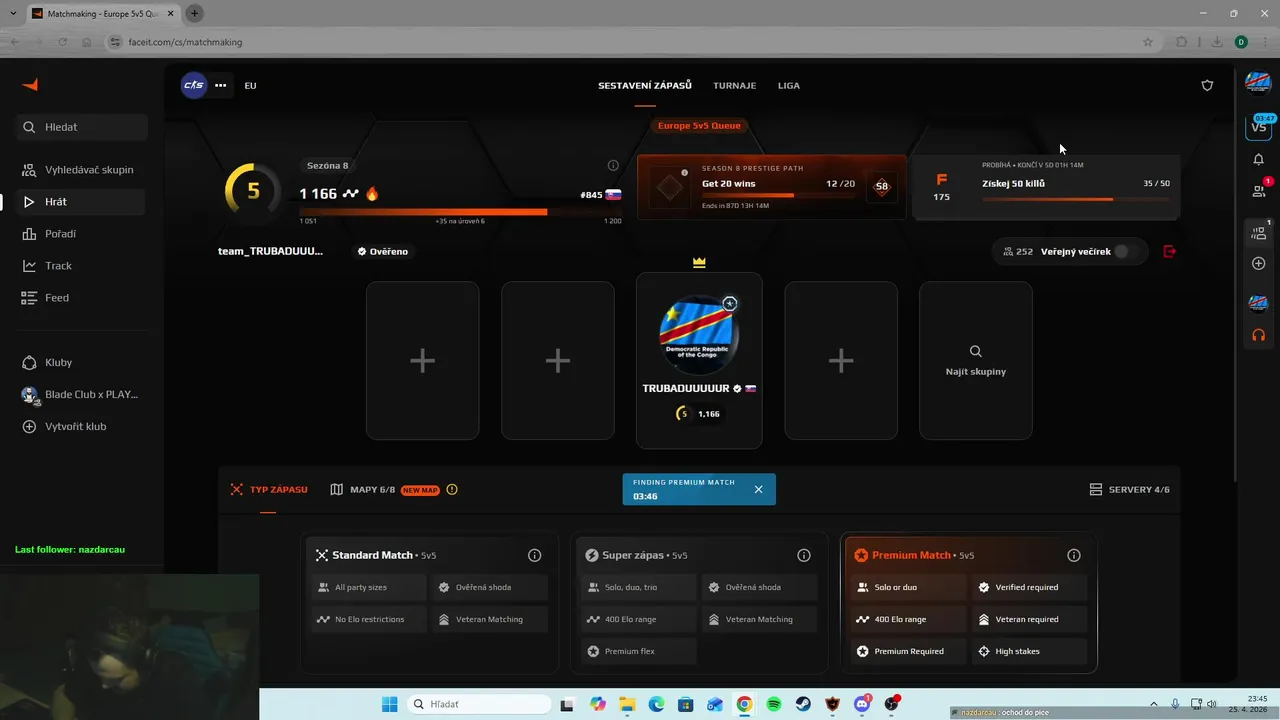The height and width of the screenshot is (720, 1280).
Task: Switch to Sestavení zápasů tab
Action: click(645, 85)
